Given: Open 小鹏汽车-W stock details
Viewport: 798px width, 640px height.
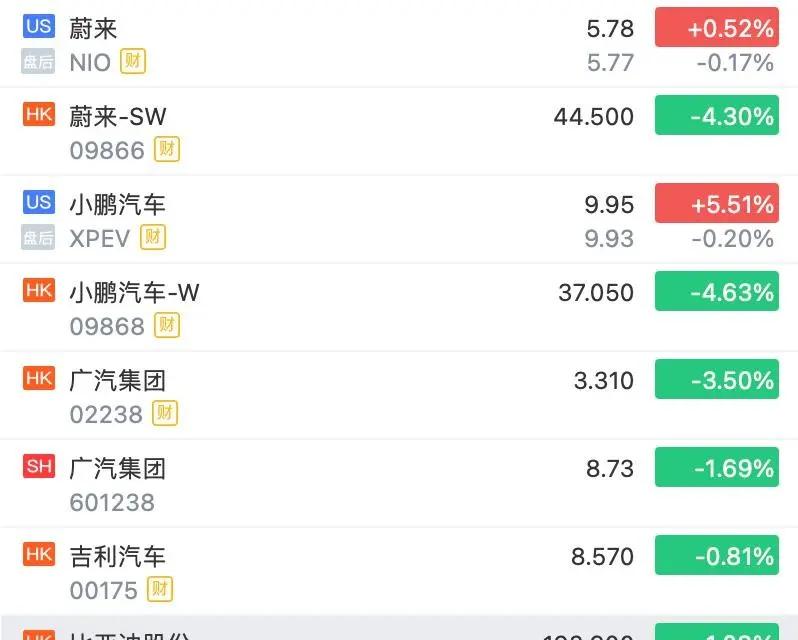Looking at the screenshot, I should 399,308.
